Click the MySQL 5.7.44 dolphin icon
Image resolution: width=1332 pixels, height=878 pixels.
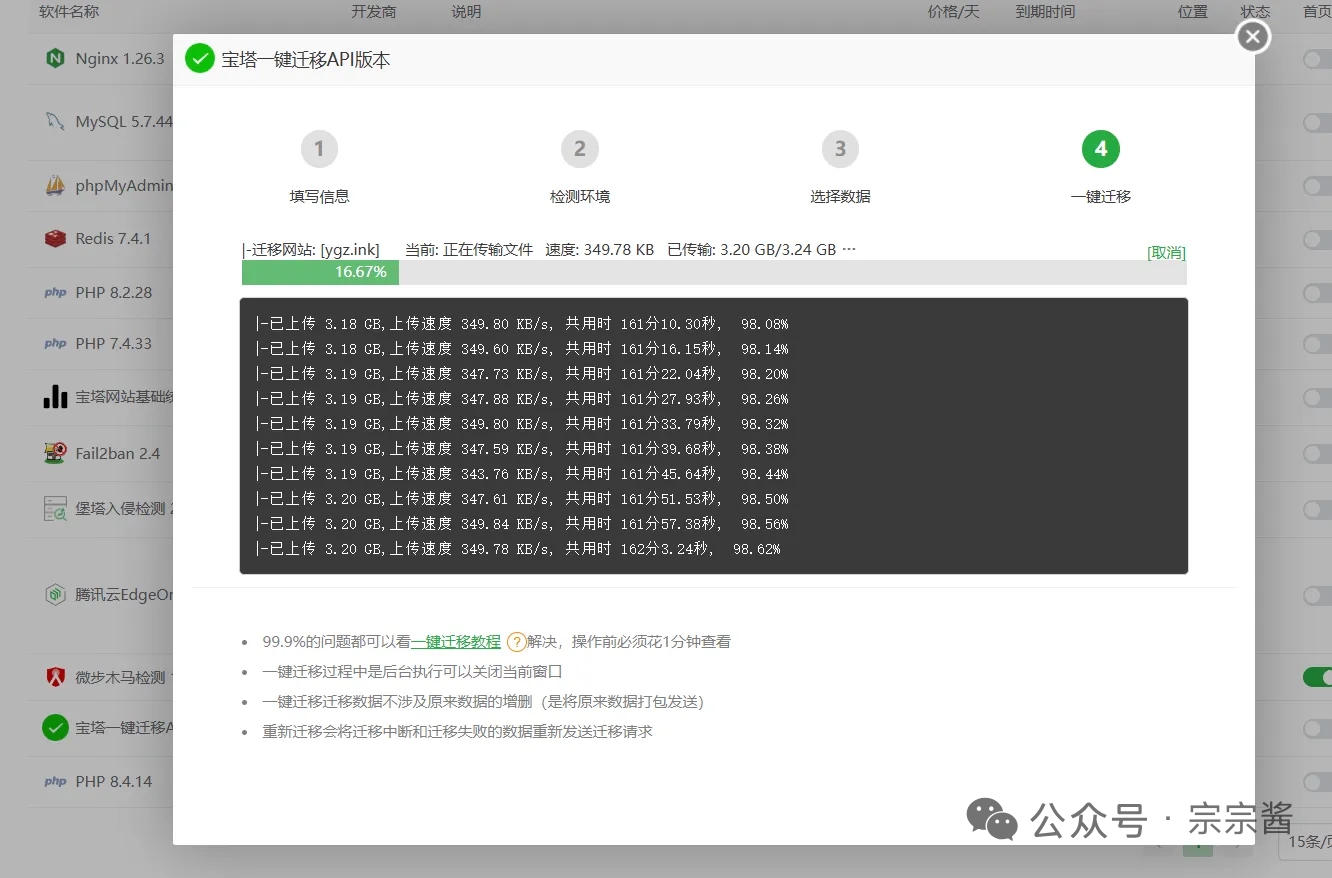(x=55, y=122)
